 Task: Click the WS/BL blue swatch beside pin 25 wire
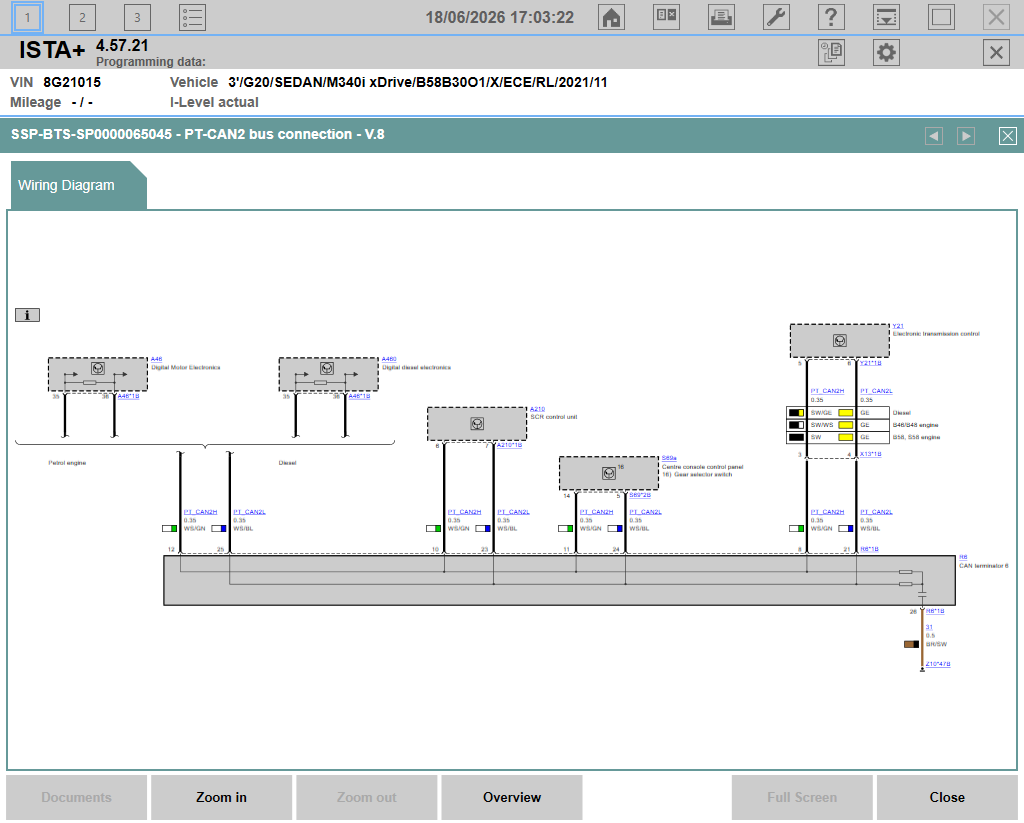click(x=219, y=528)
